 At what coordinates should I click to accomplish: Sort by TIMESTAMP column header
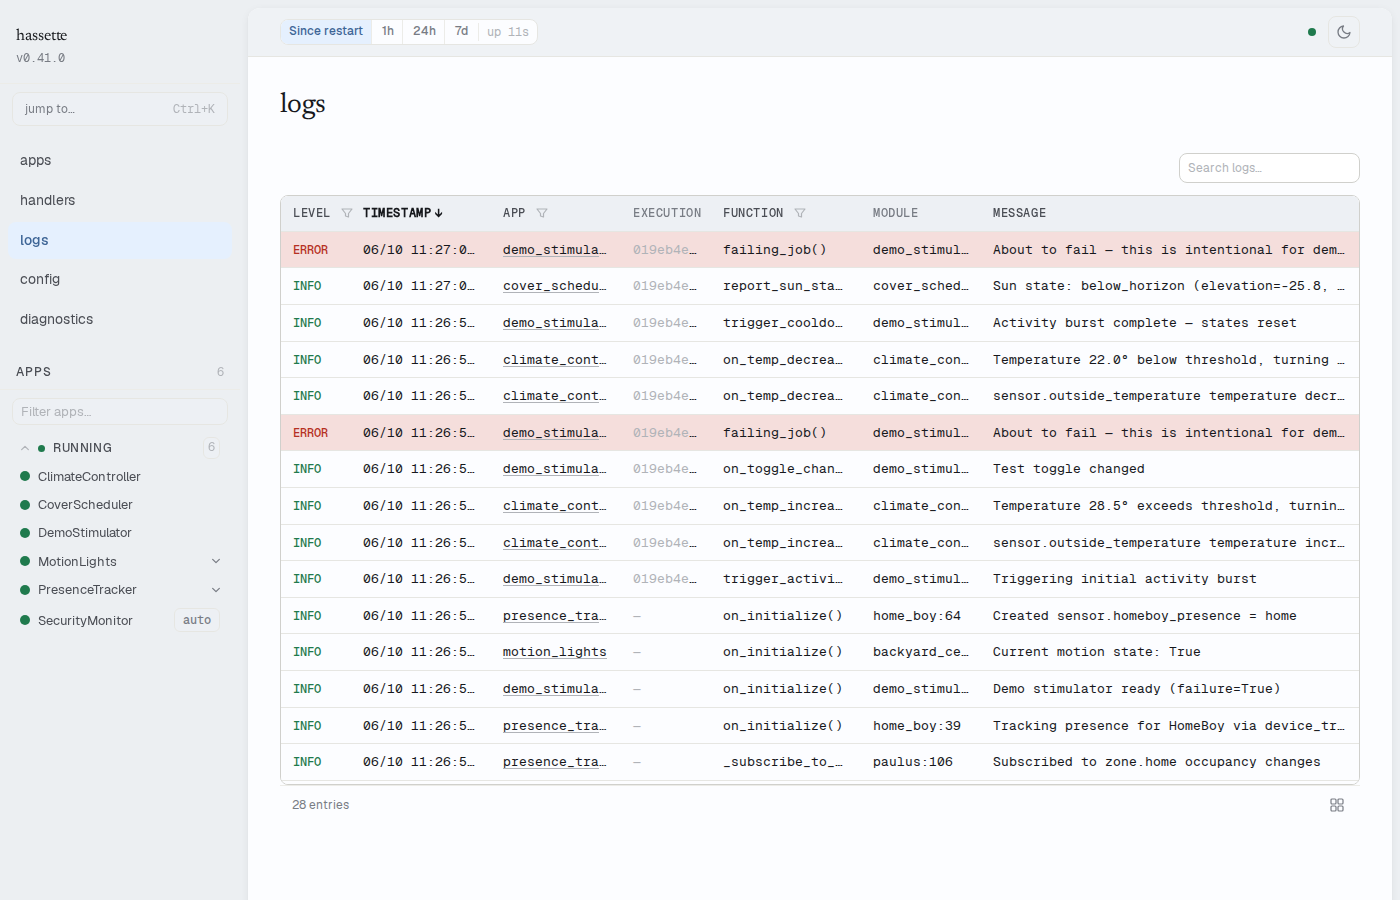(x=402, y=213)
